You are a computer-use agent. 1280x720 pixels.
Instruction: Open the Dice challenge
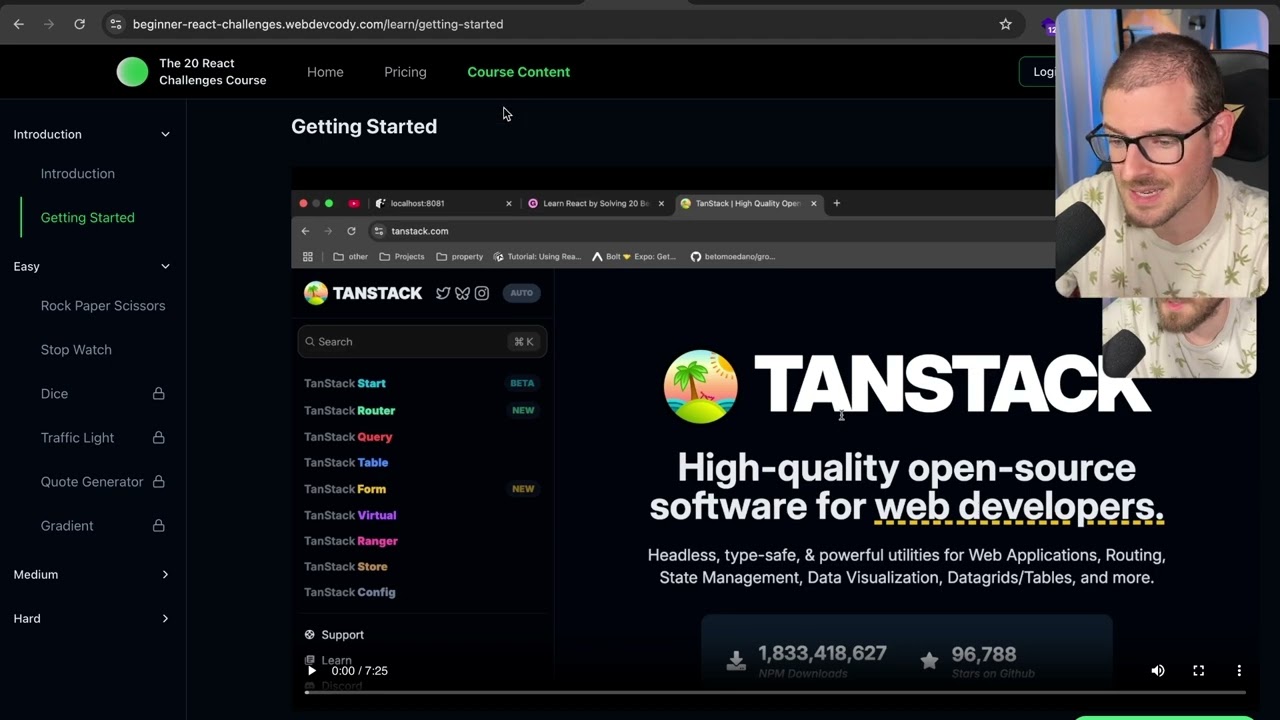(54, 394)
